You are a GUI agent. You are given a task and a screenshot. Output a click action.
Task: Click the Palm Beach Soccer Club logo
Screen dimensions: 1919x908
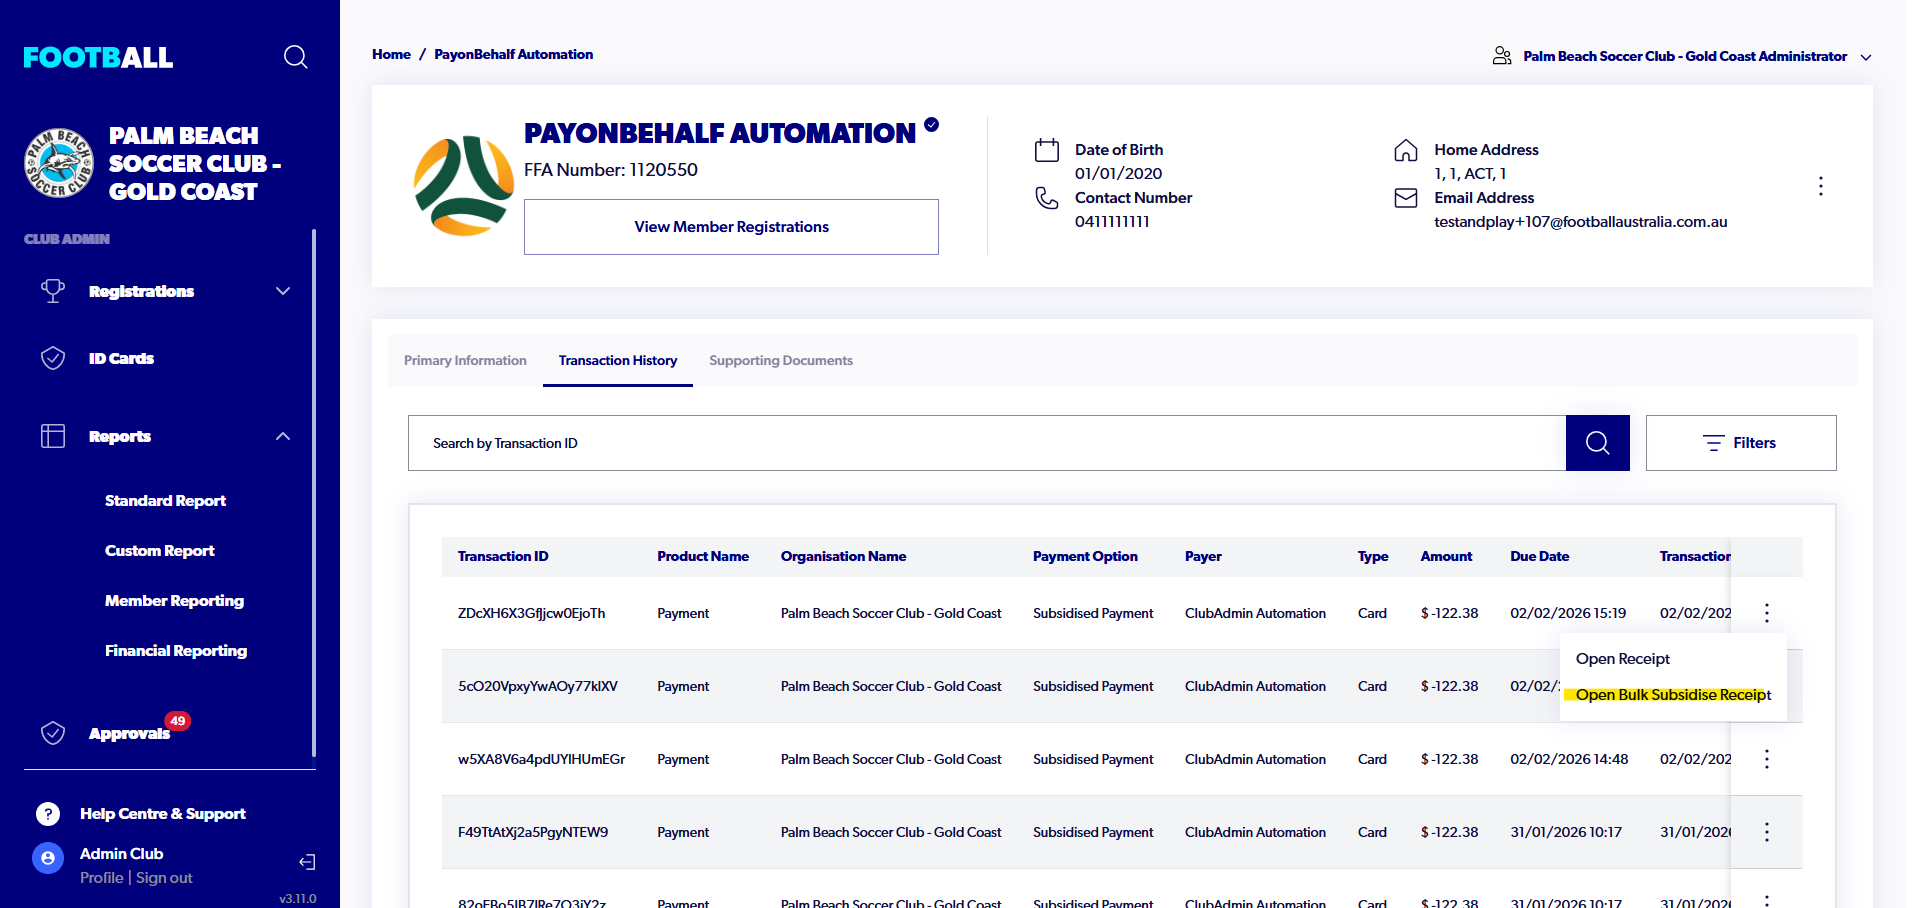pyautogui.click(x=59, y=163)
